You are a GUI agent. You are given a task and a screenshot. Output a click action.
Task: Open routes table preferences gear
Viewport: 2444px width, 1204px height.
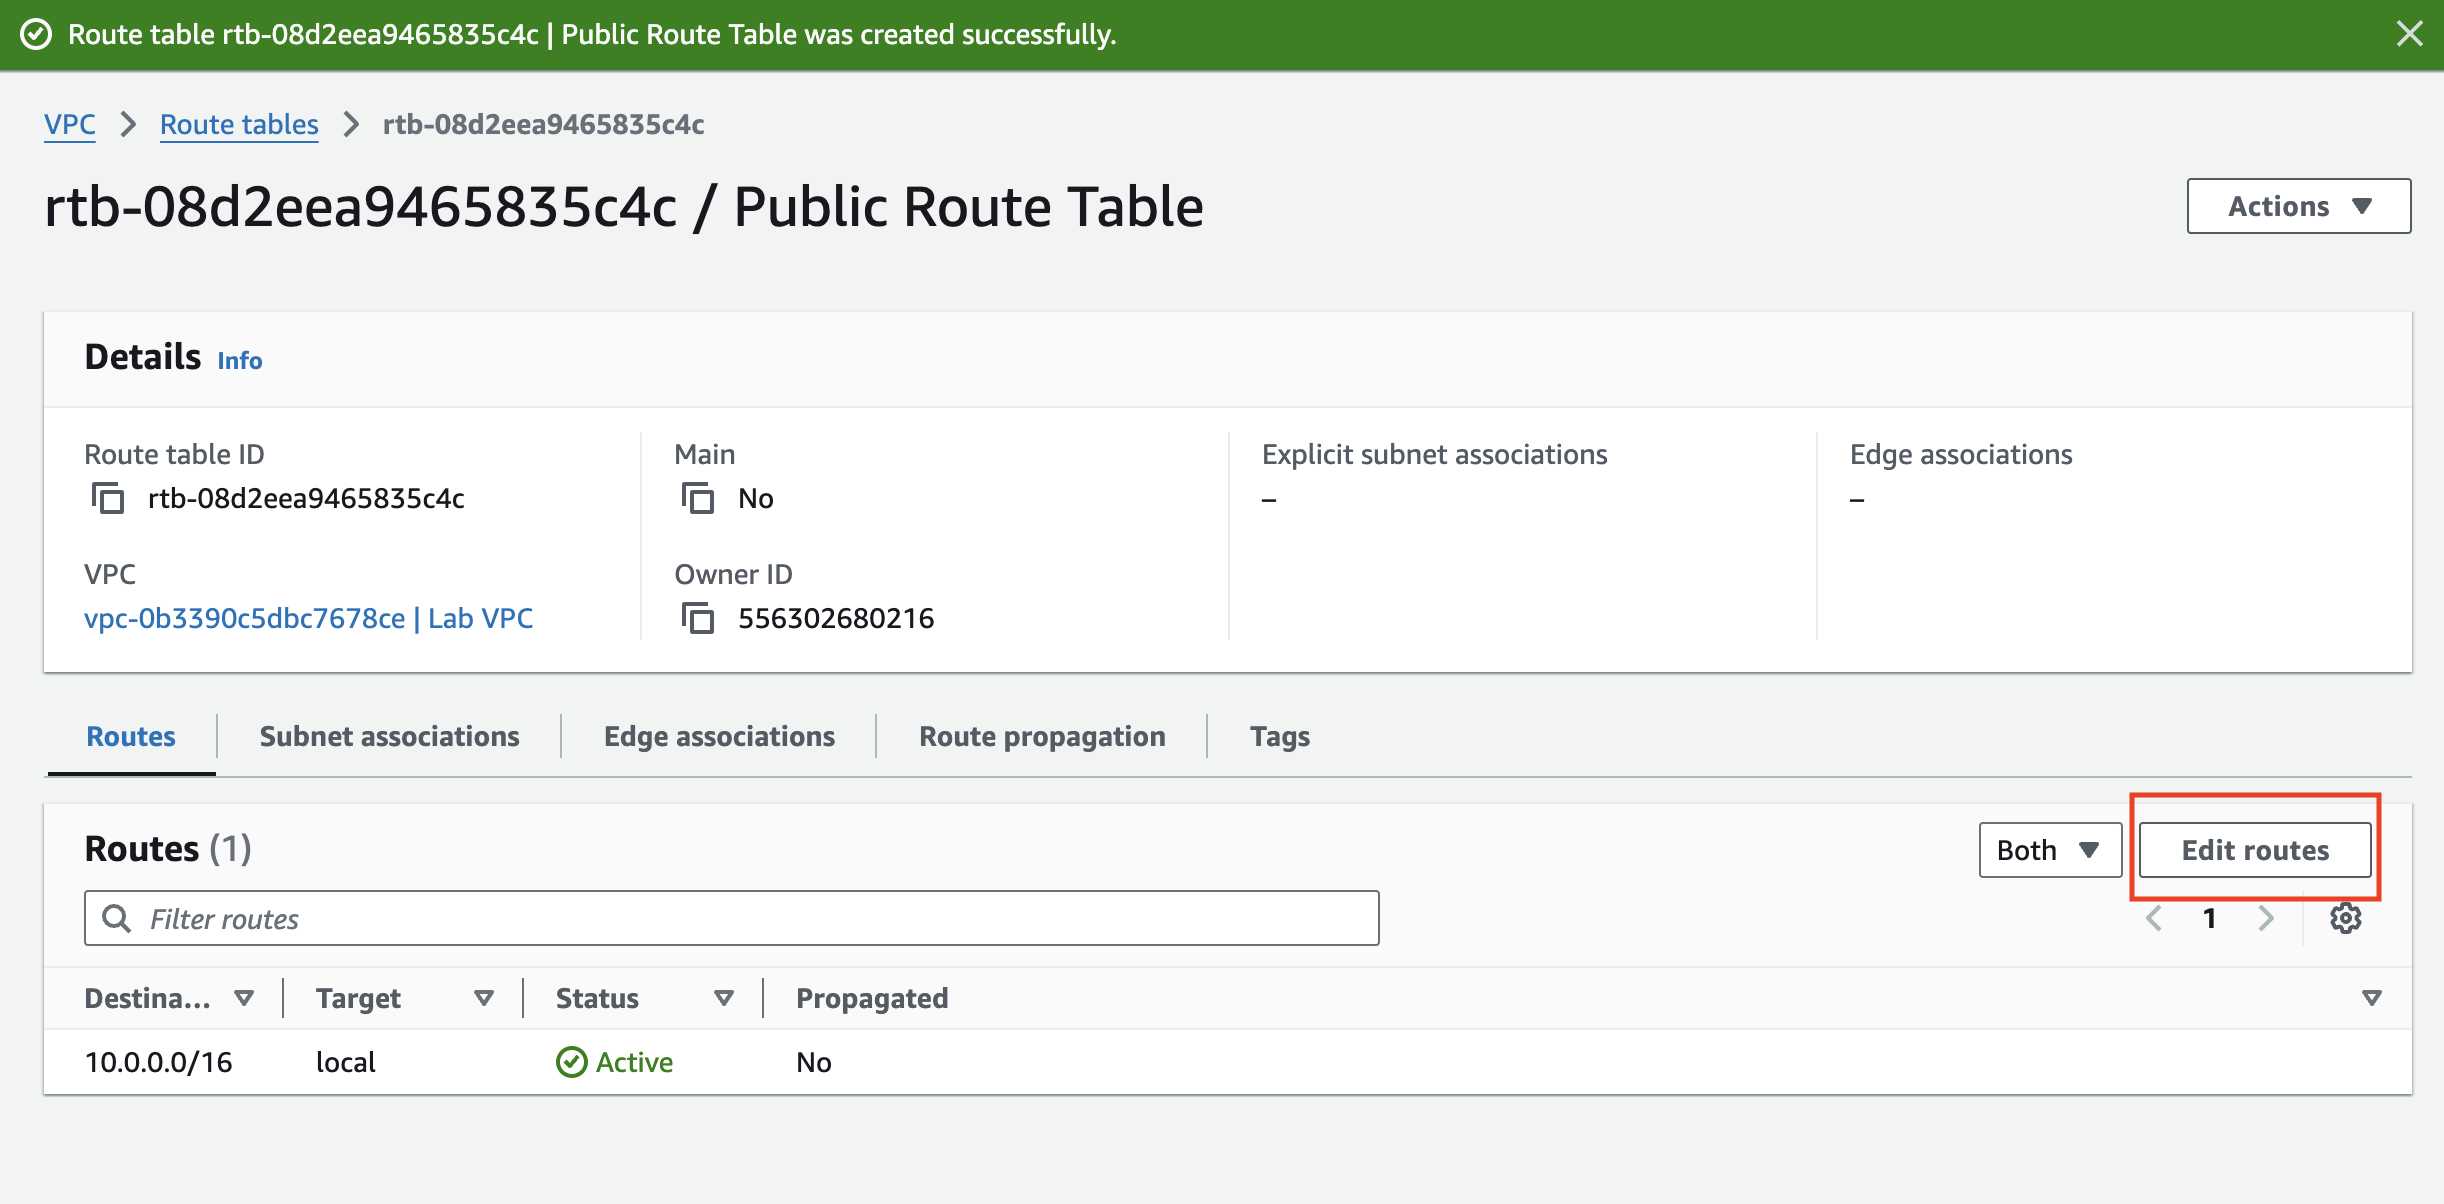click(x=2345, y=918)
